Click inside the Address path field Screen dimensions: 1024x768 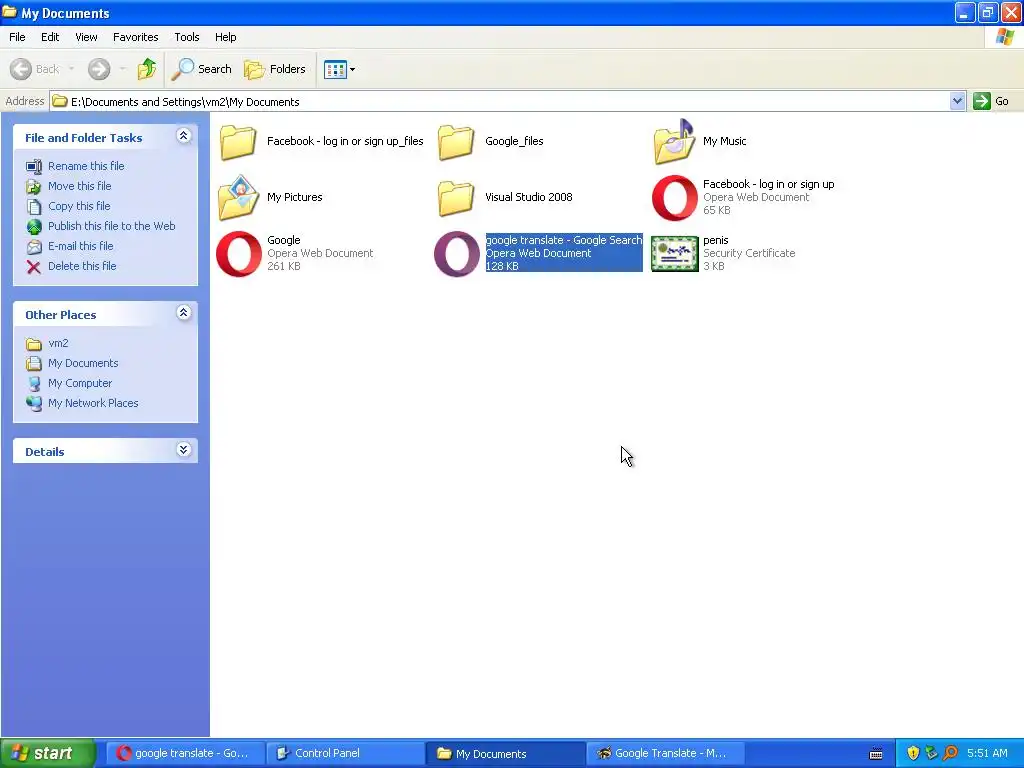click(x=500, y=101)
